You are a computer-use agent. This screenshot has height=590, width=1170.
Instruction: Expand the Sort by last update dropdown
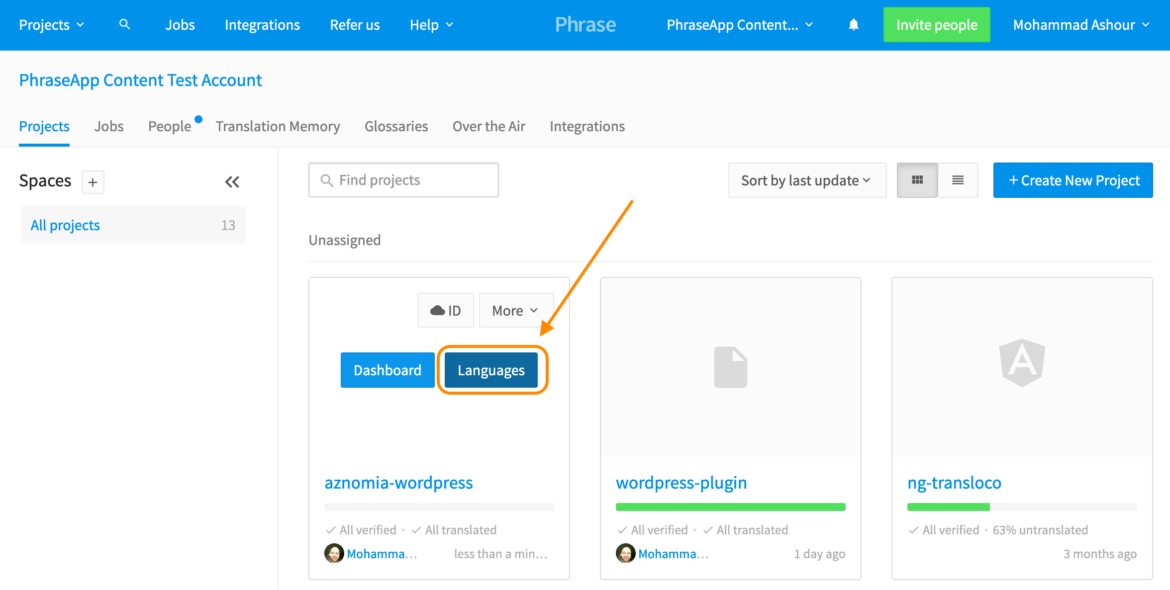coord(806,180)
